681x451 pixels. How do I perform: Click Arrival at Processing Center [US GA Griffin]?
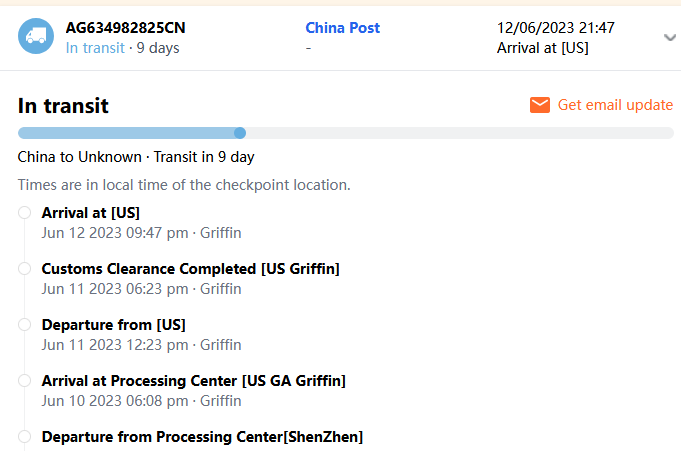point(193,380)
